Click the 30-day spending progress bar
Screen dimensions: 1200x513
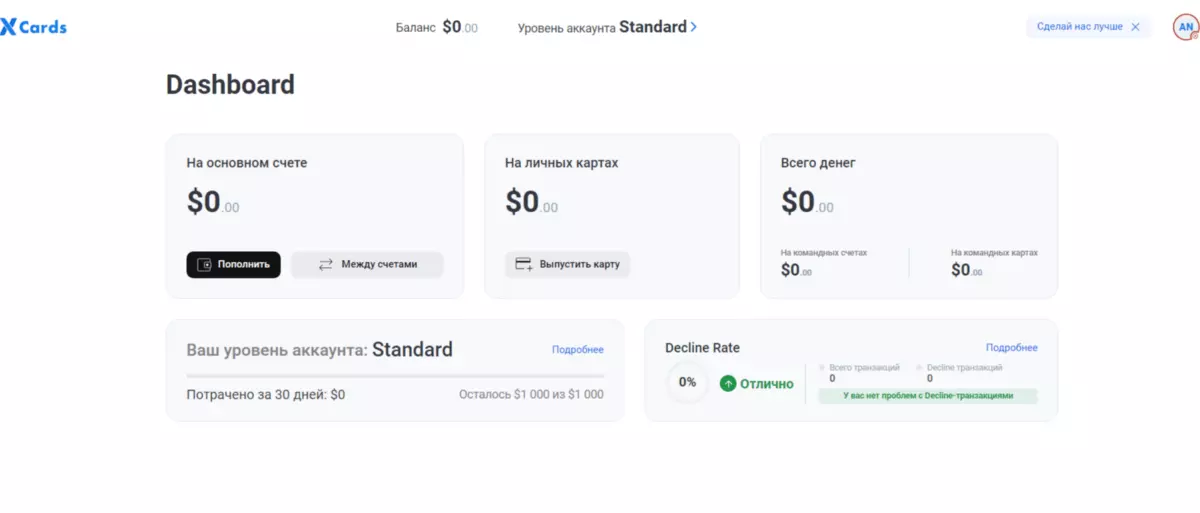(x=395, y=376)
